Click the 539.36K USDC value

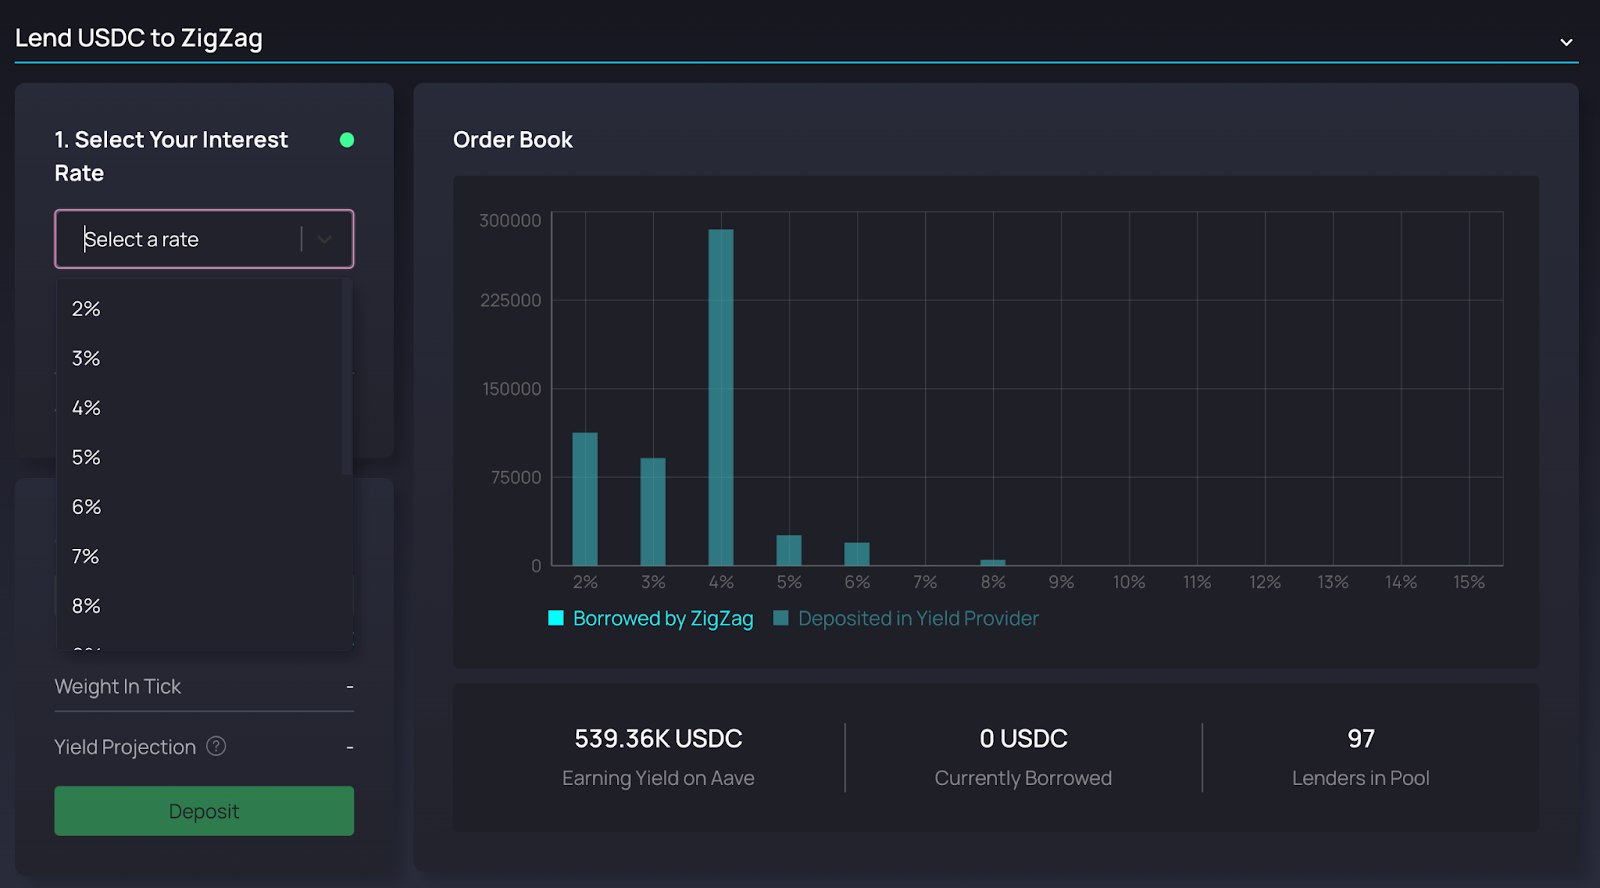tap(658, 739)
